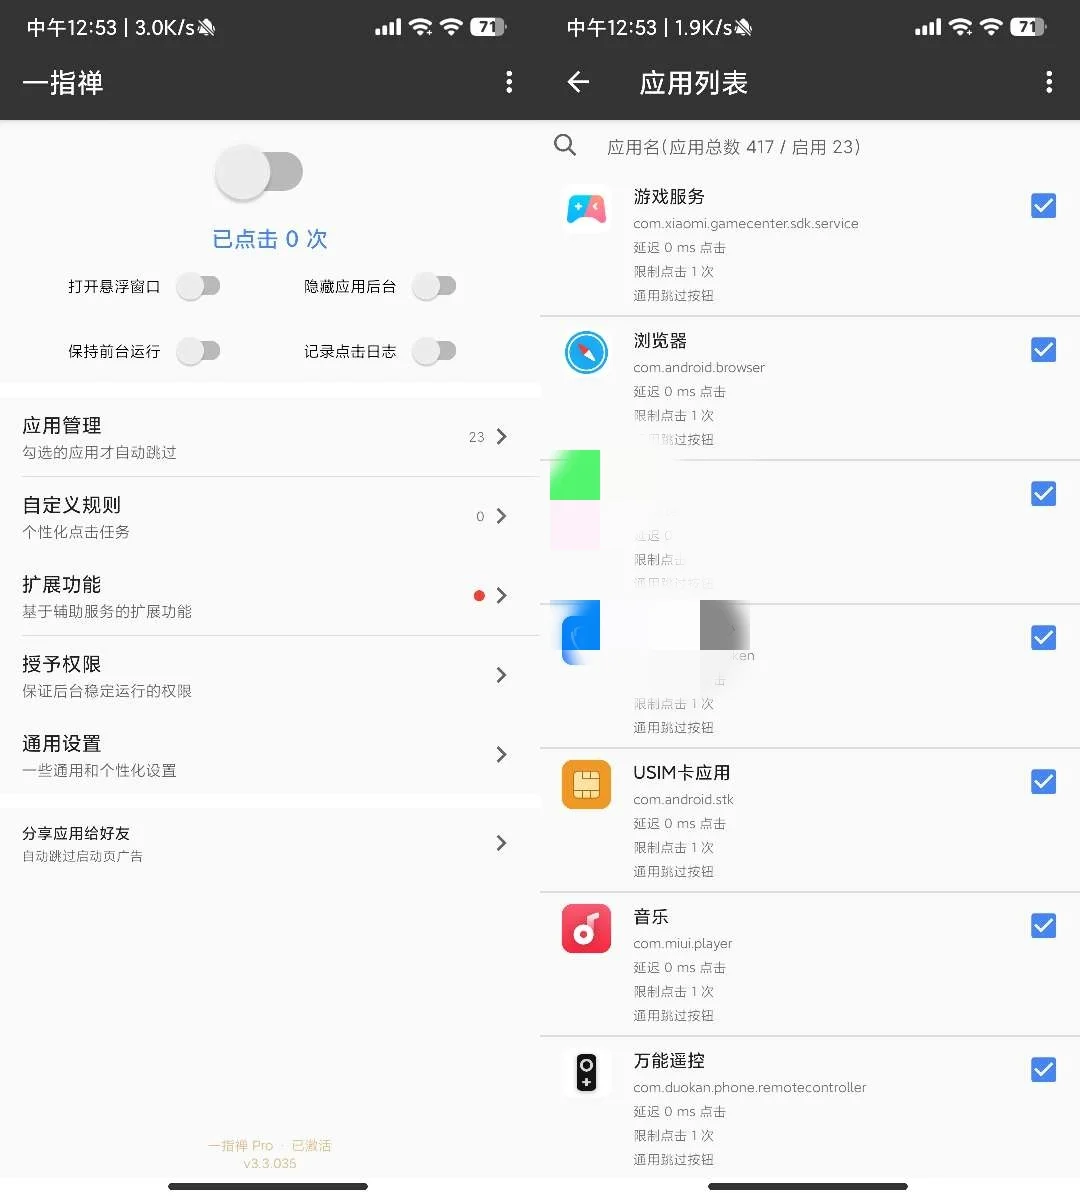The image size is (1080, 1200).
Task: Click the 游戏服务 game services app icon
Action: click(x=586, y=208)
